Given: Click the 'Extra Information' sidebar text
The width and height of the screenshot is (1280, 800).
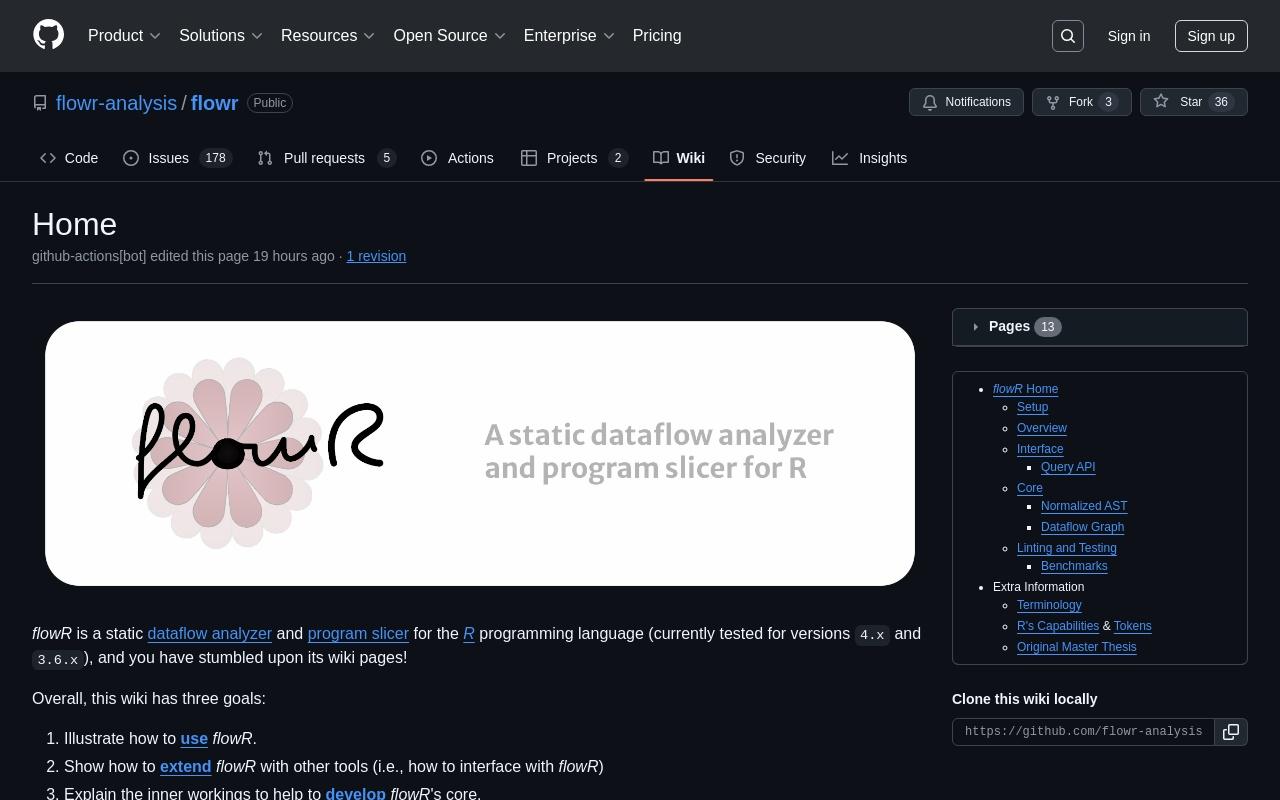Looking at the screenshot, I should 1038,587.
